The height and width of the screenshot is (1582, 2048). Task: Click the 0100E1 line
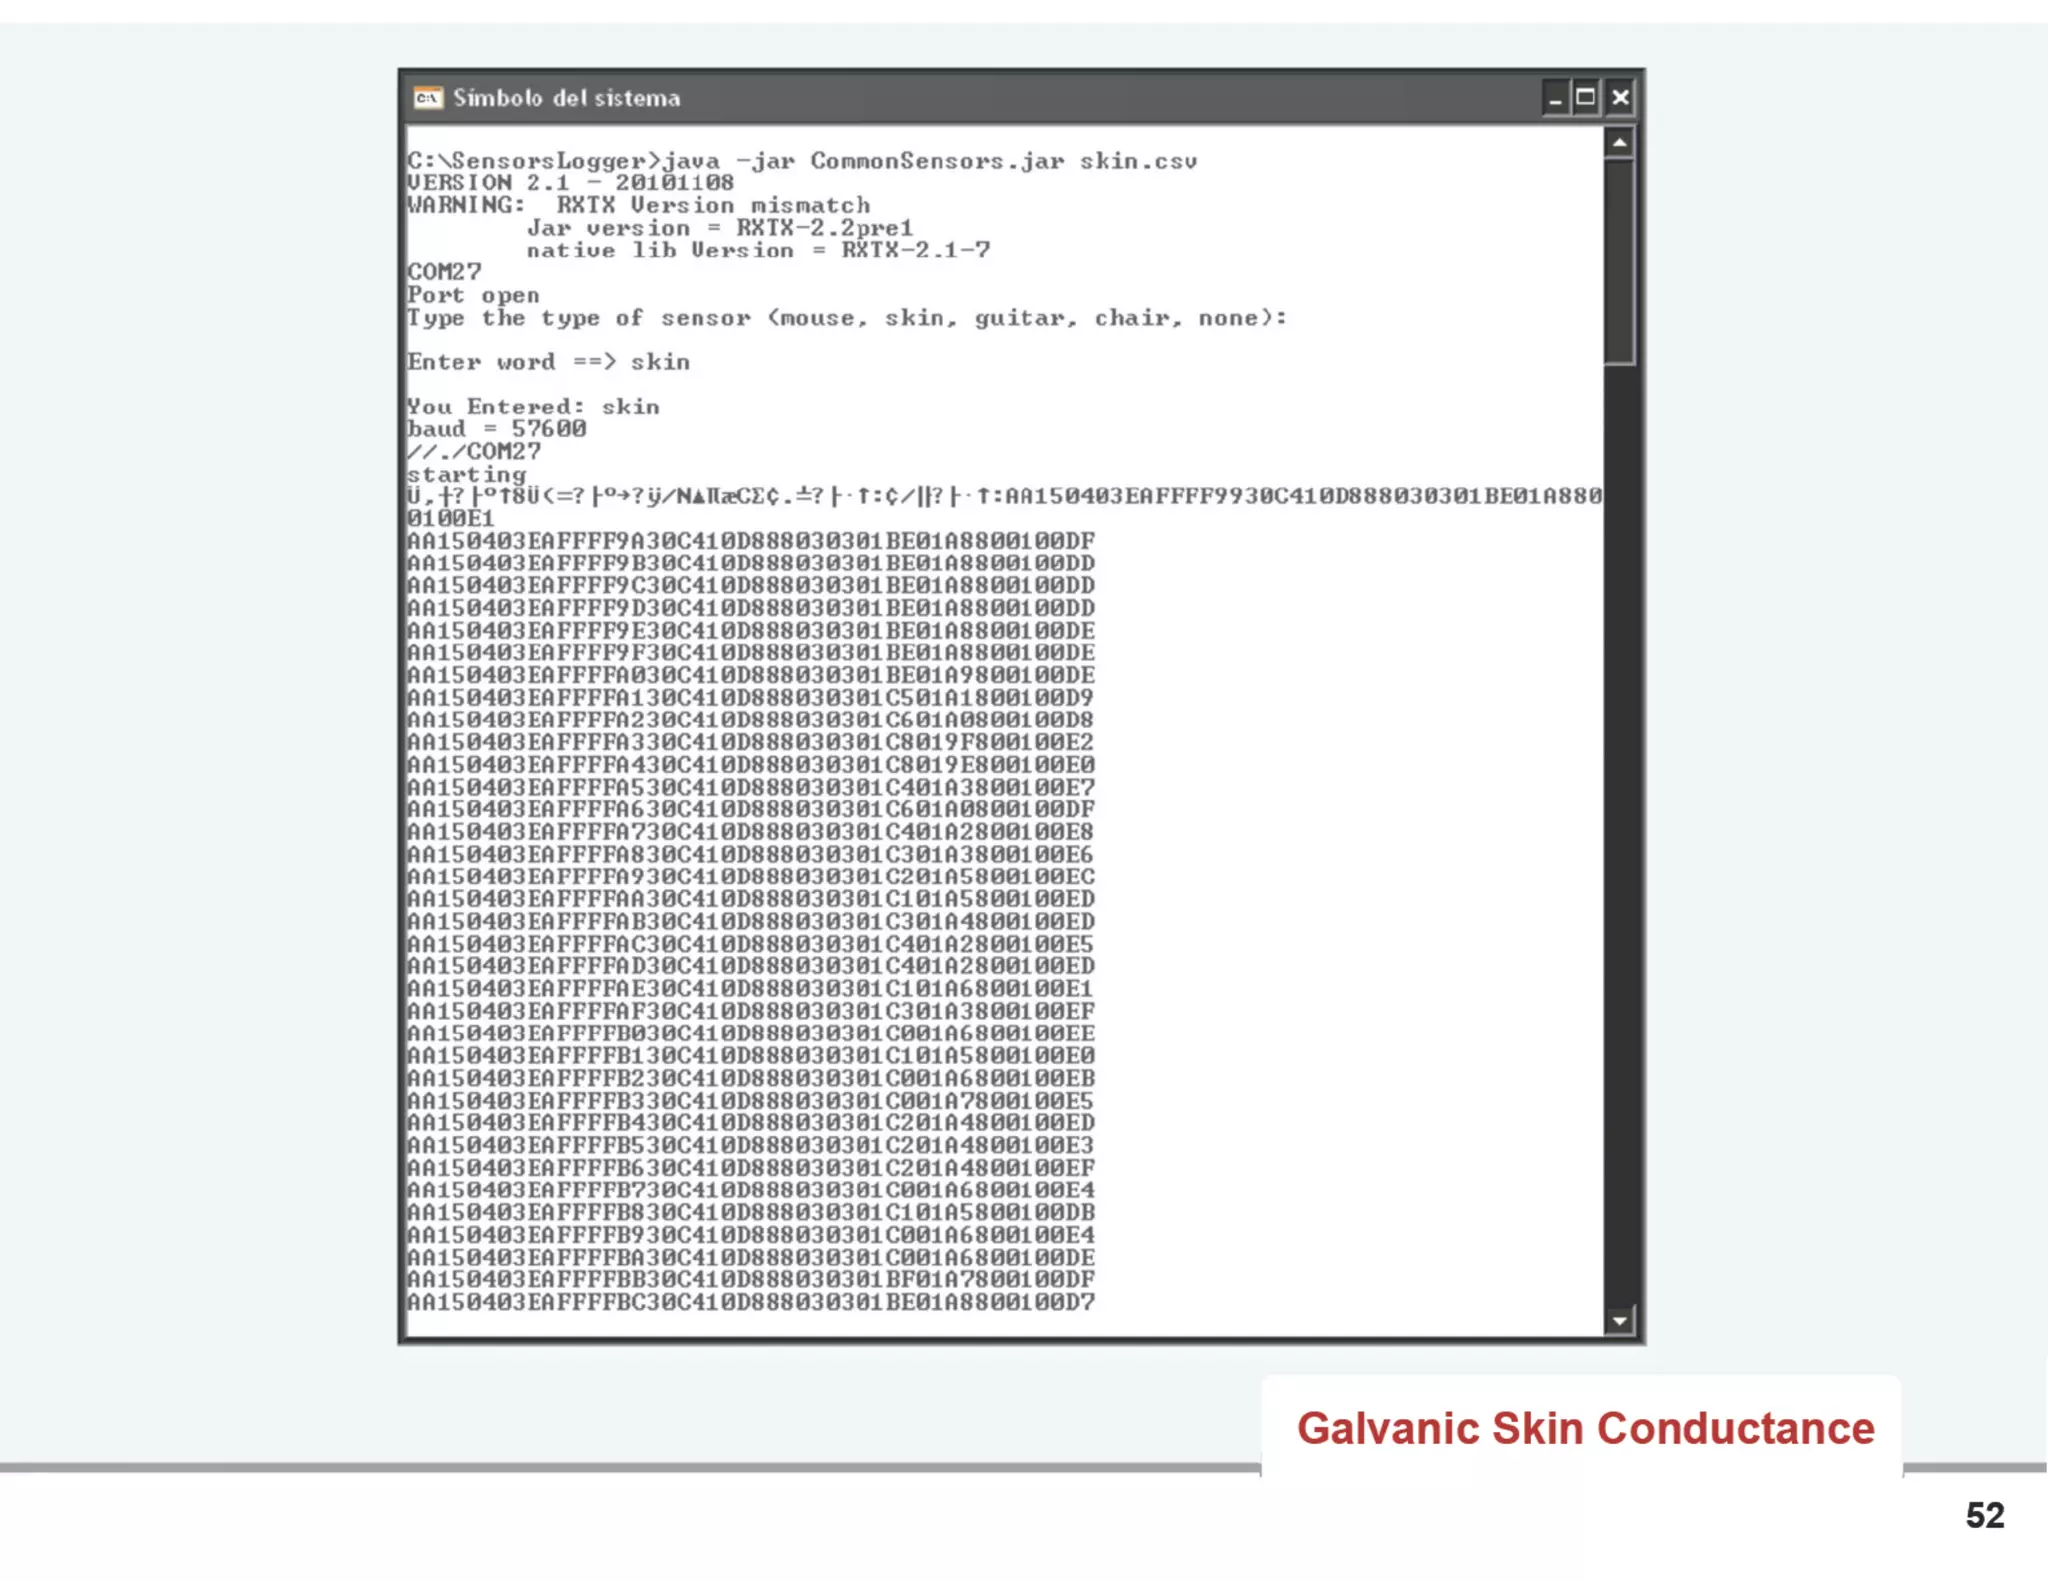click(x=450, y=518)
